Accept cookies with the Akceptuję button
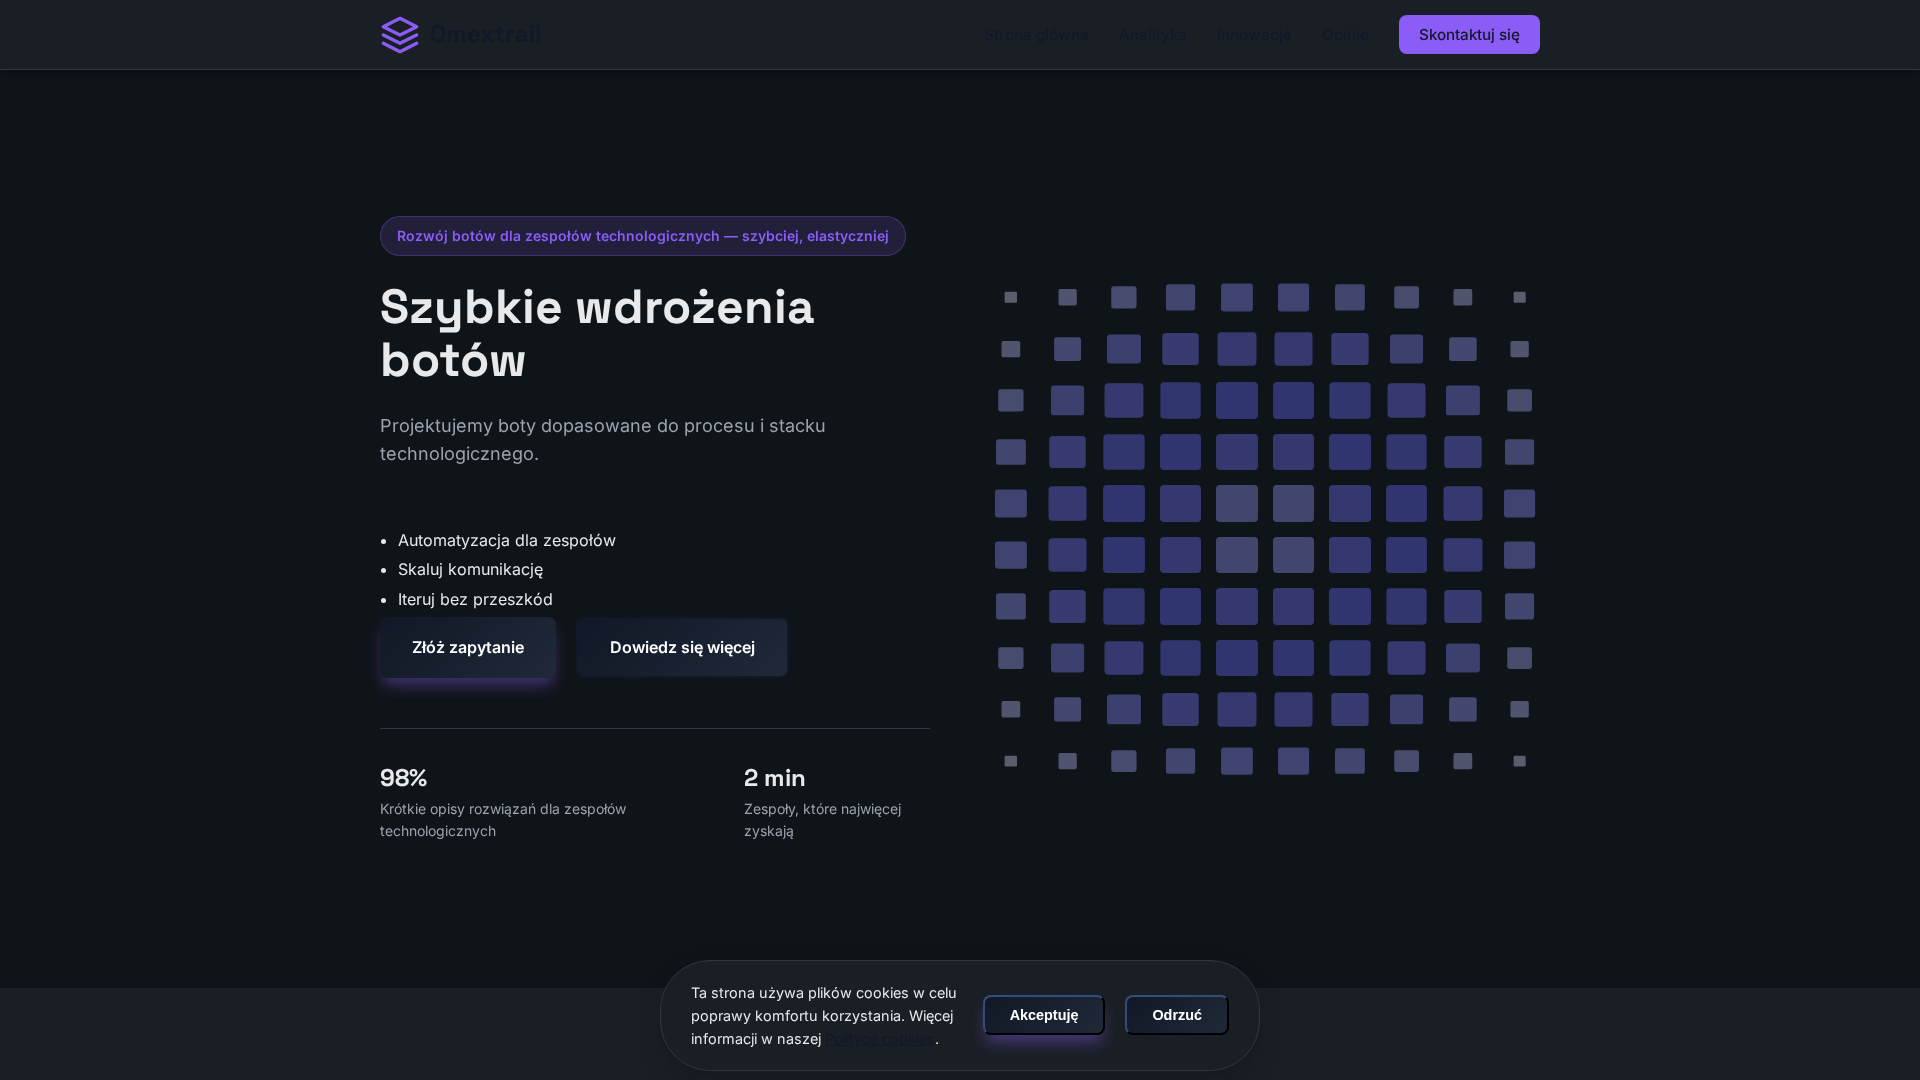Viewport: 1920px width, 1080px height. tap(1044, 1015)
